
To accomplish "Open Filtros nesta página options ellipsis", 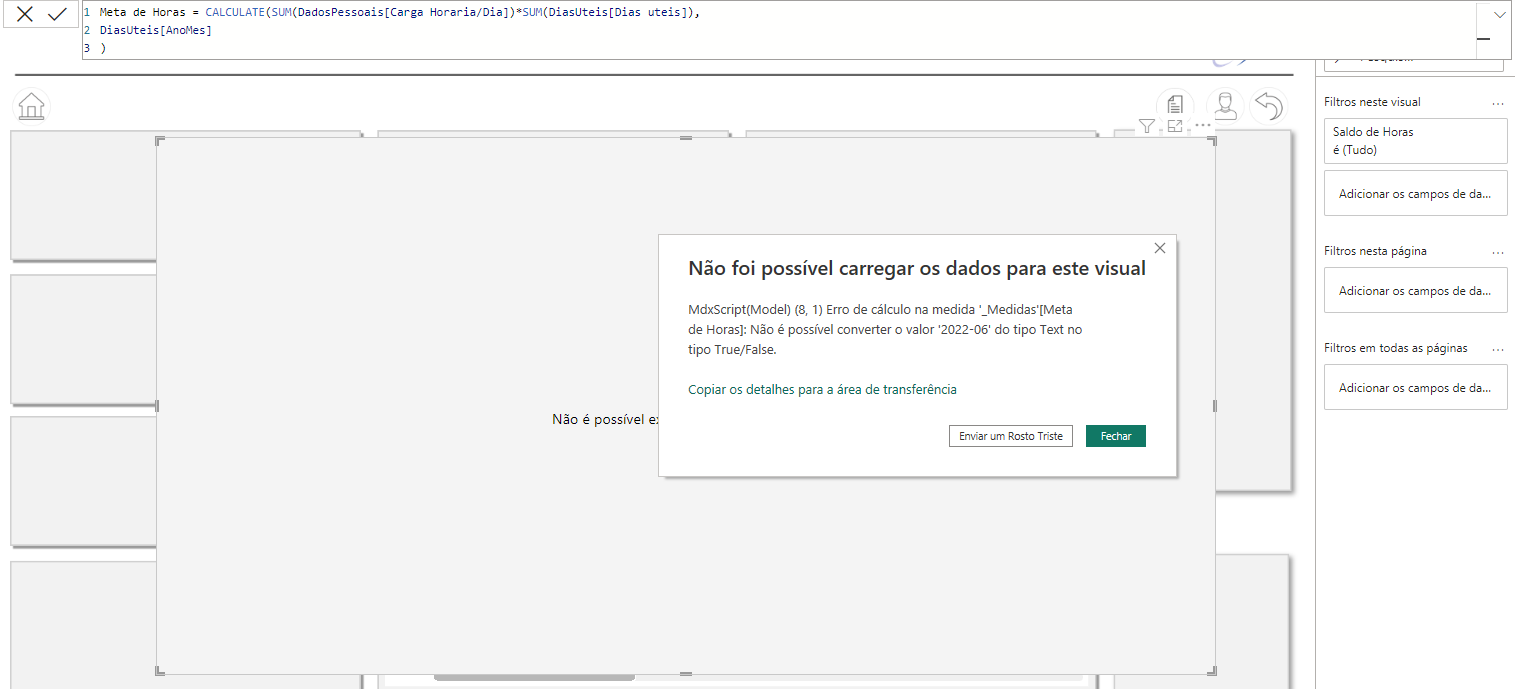I will [x=1498, y=252].
